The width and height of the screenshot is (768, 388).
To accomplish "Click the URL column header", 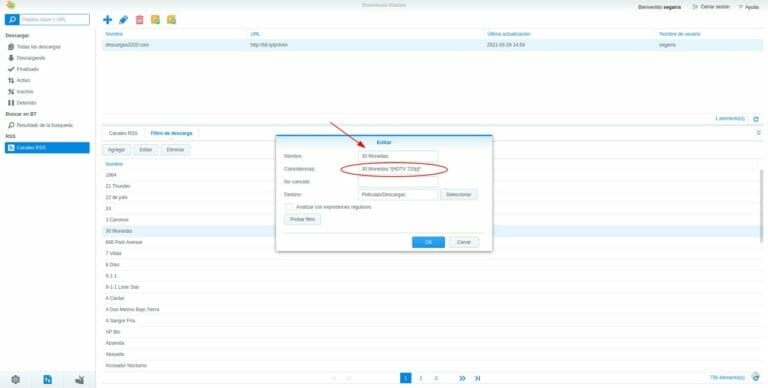I will (255, 34).
